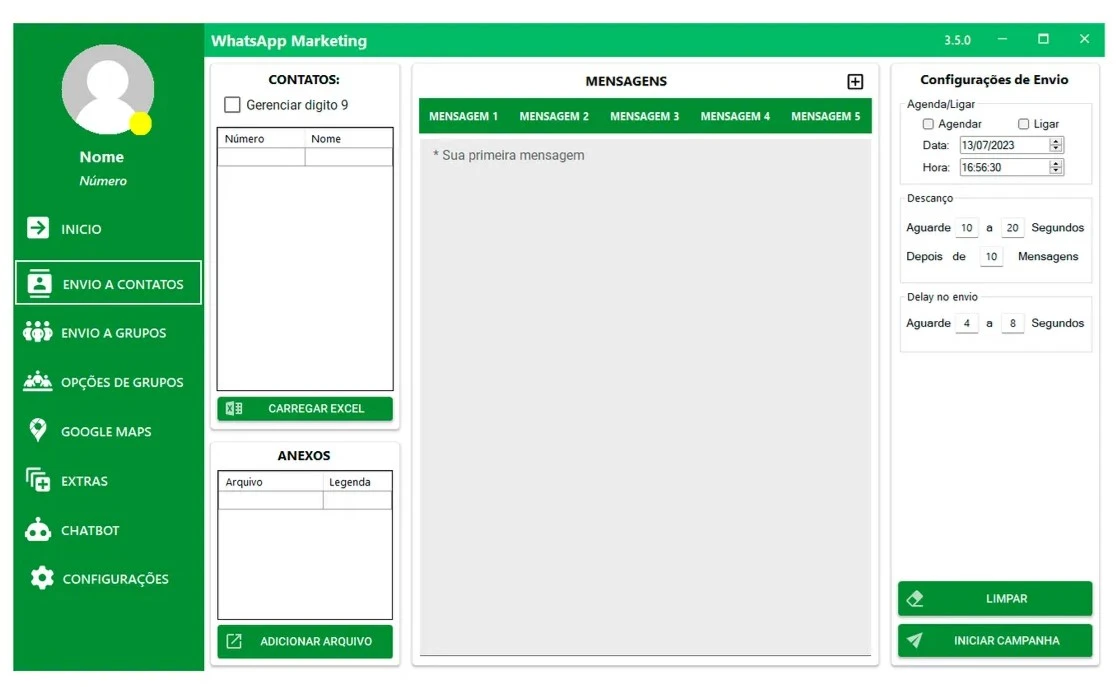Switch to the Mensagem 2 tab

pyautogui.click(x=554, y=117)
